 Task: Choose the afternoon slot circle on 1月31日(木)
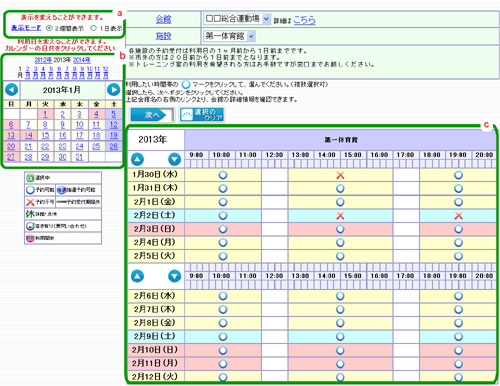point(340,188)
